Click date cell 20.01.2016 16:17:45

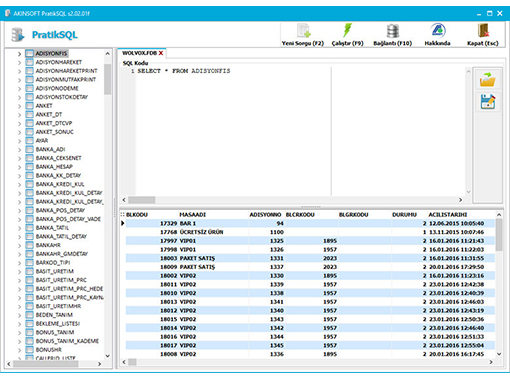456,354
